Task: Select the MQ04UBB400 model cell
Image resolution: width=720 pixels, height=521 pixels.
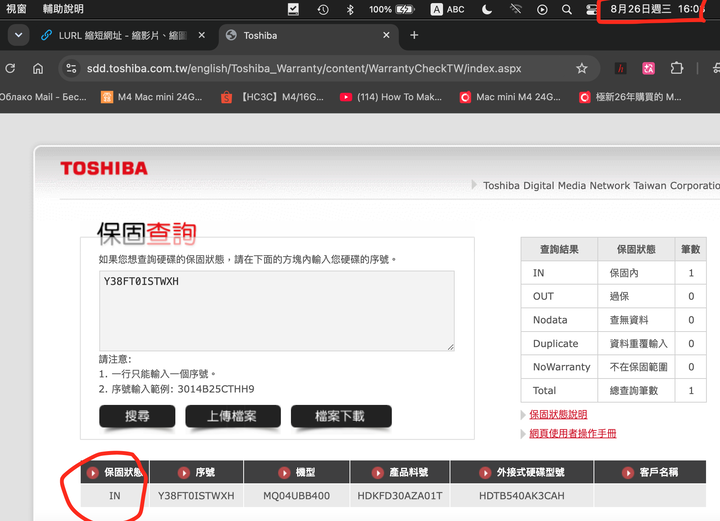Action: tap(297, 496)
